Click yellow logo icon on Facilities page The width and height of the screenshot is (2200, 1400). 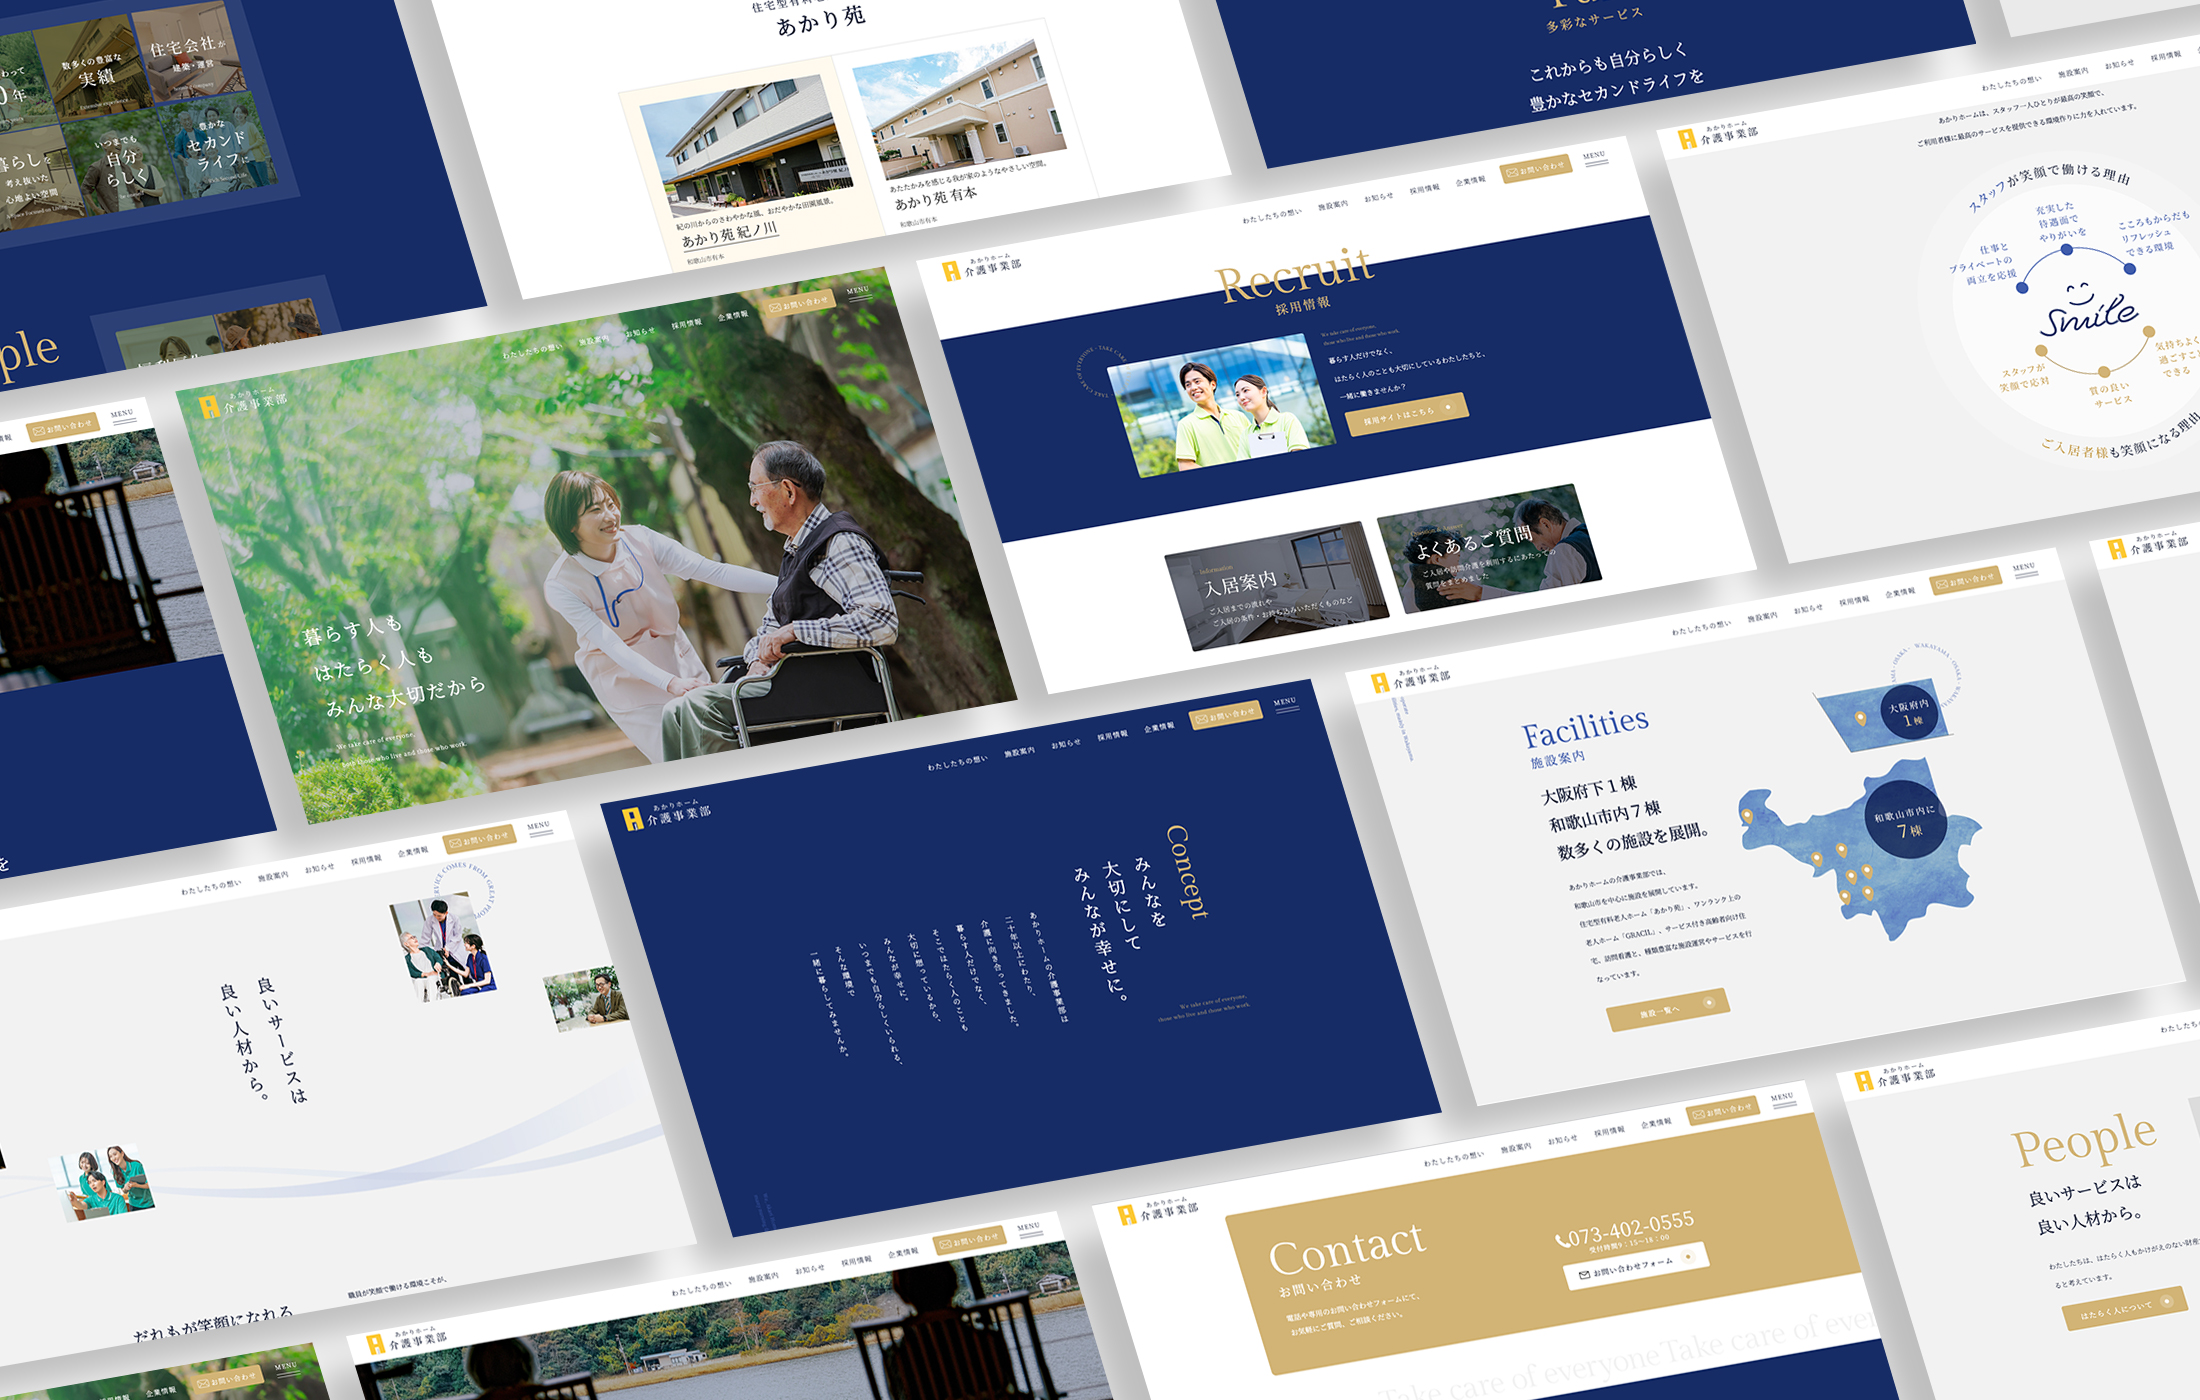pyautogui.click(x=1380, y=683)
